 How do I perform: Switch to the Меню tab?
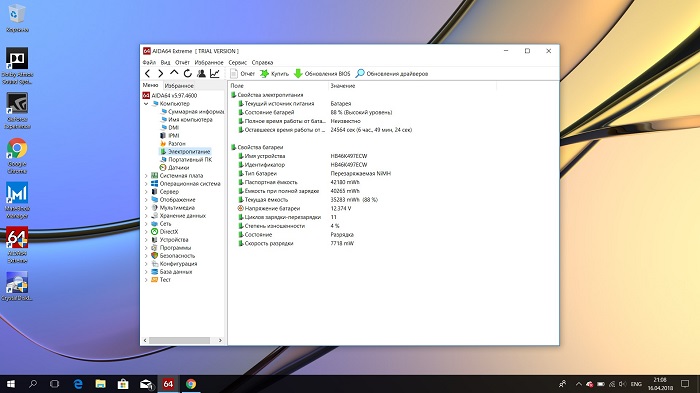point(150,85)
